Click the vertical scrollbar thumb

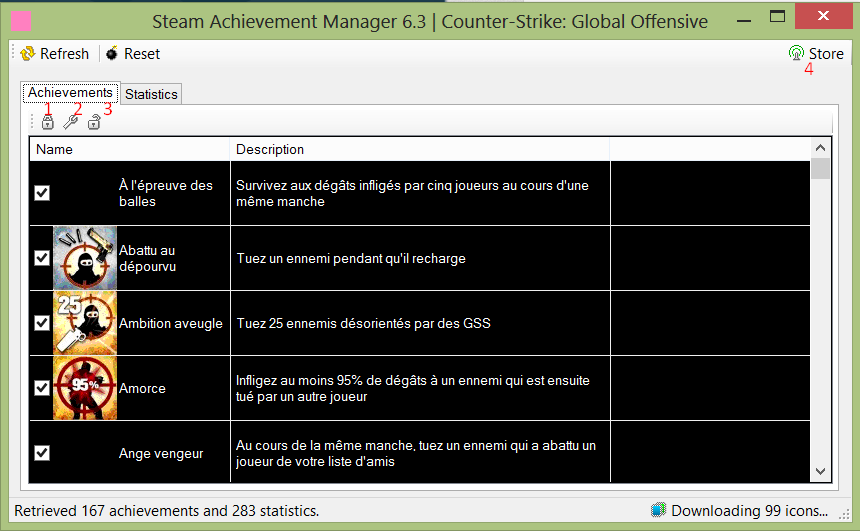(821, 168)
